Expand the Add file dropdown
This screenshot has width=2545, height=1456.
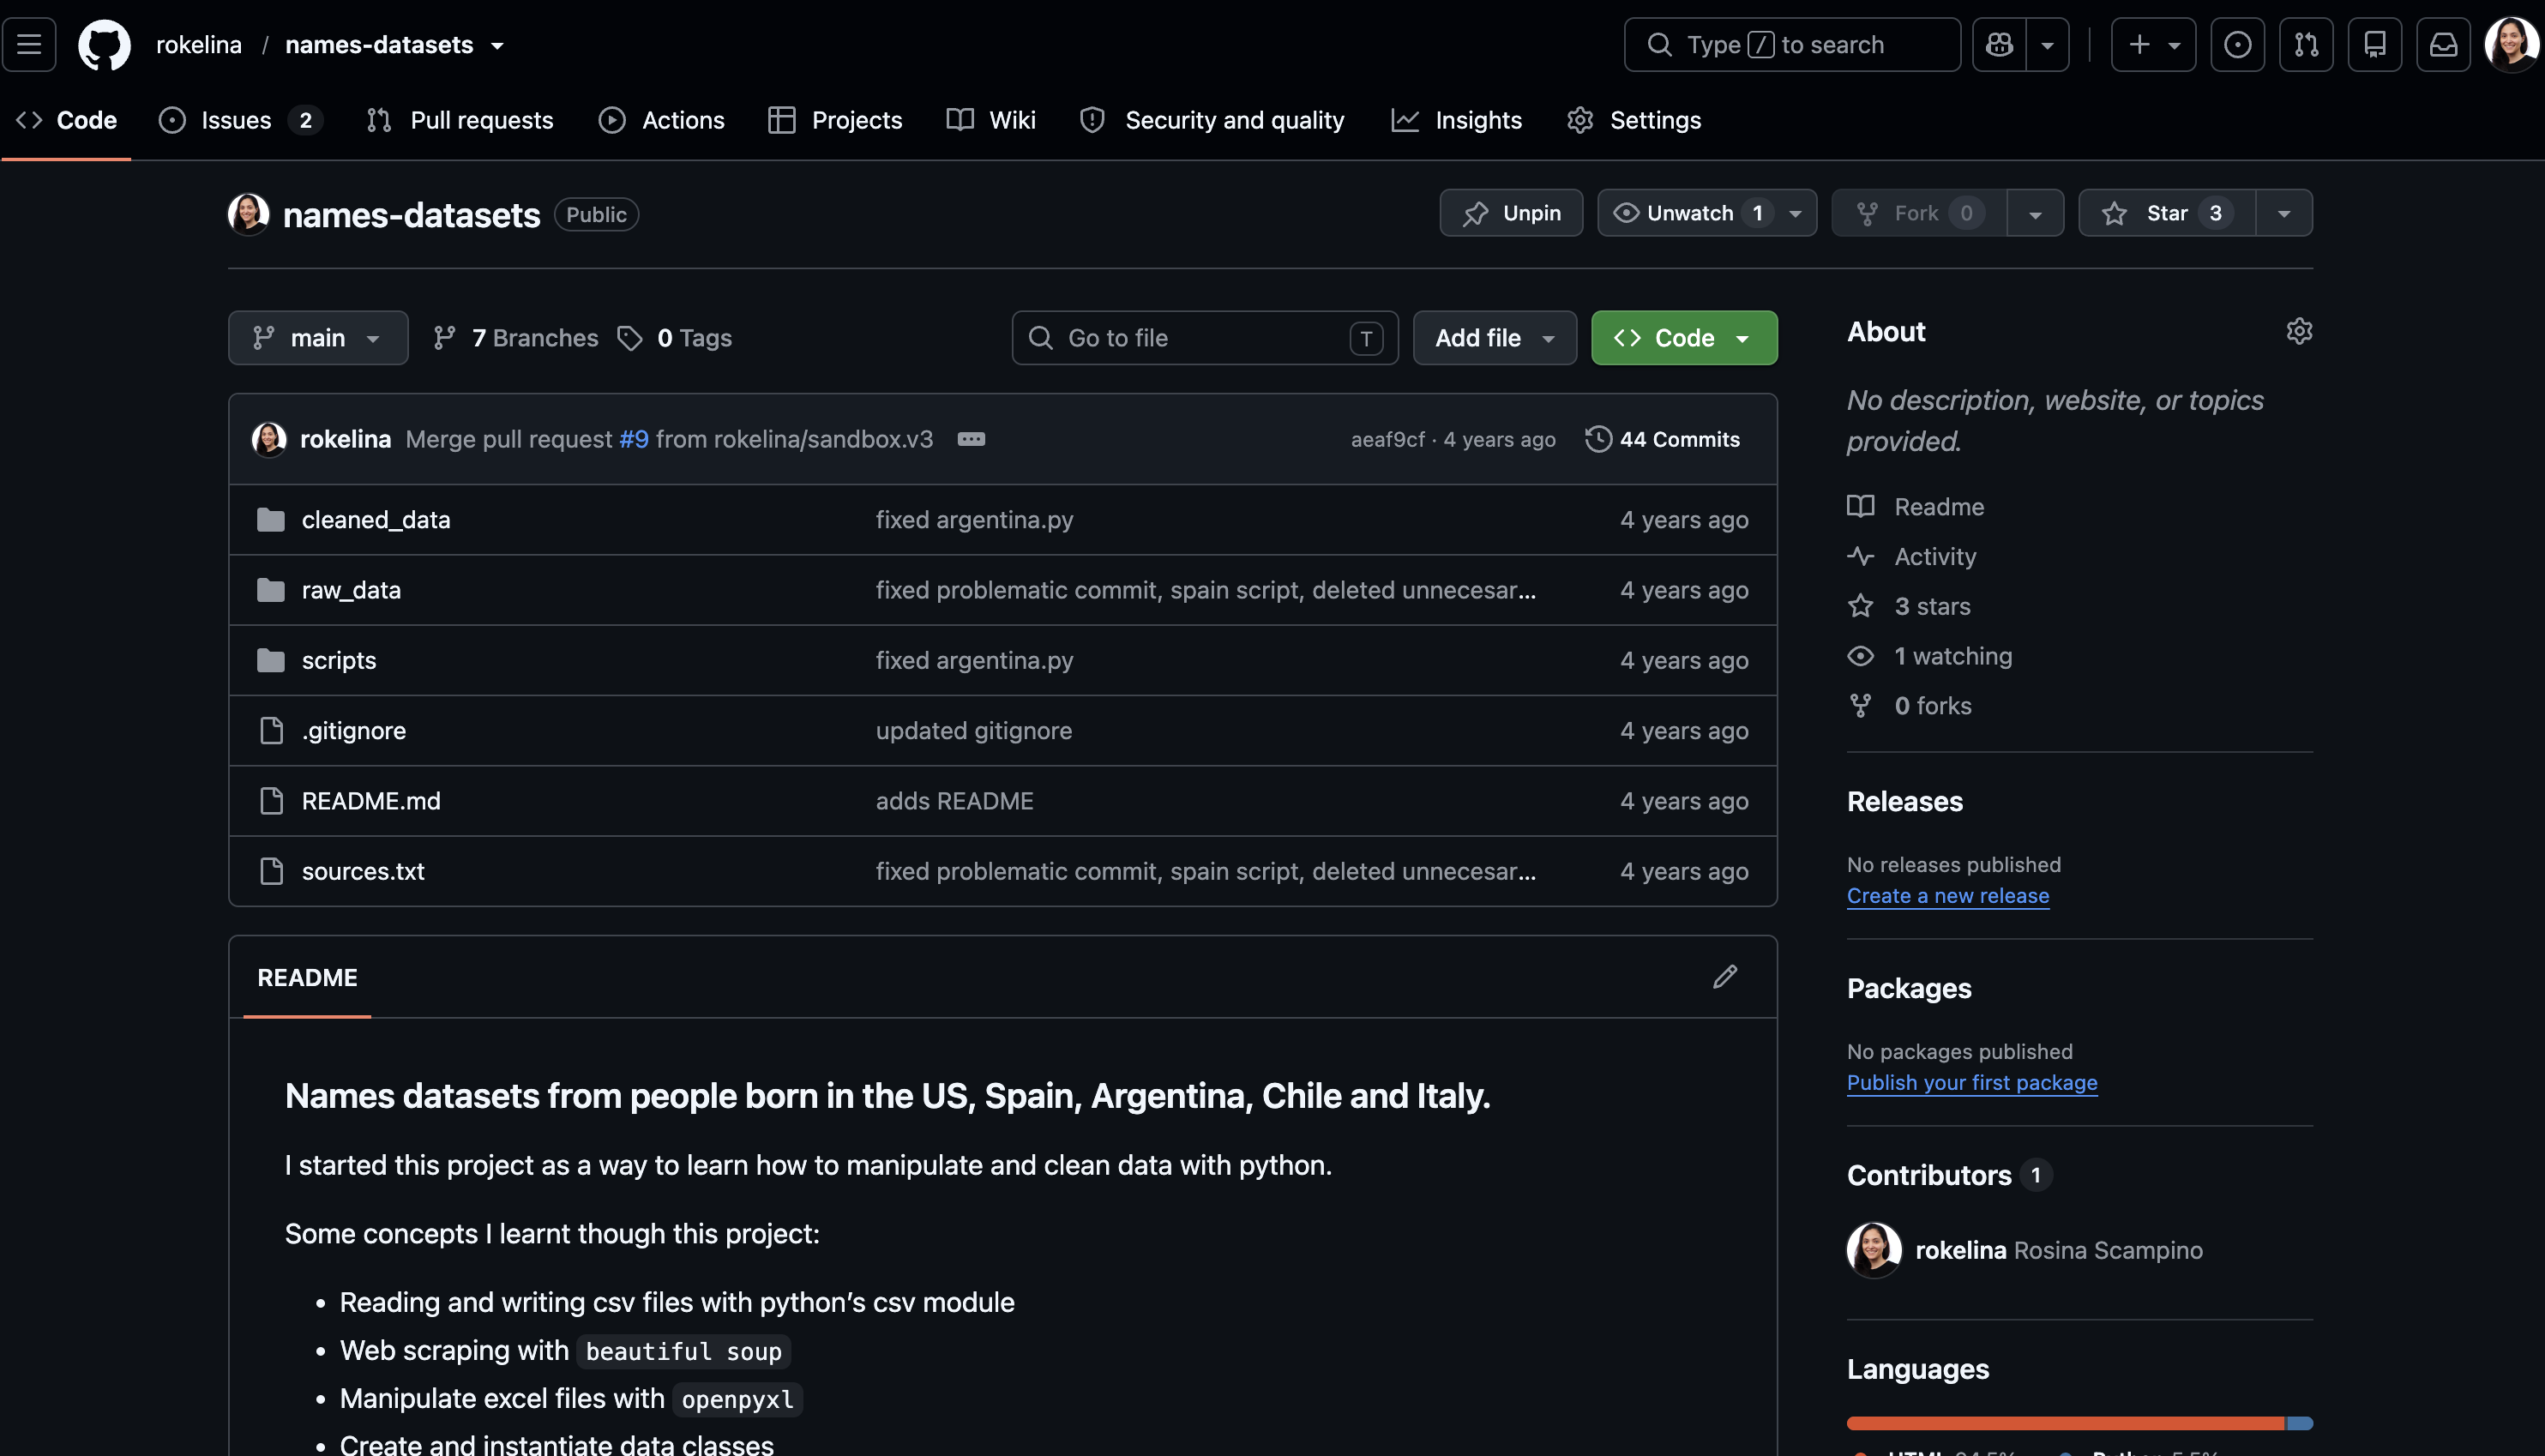[1495, 338]
